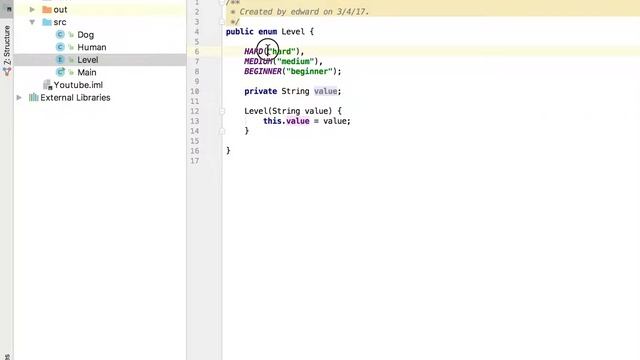Click the "medium" string literal
The width and height of the screenshot is (640, 360).
[x=296, y=61]
